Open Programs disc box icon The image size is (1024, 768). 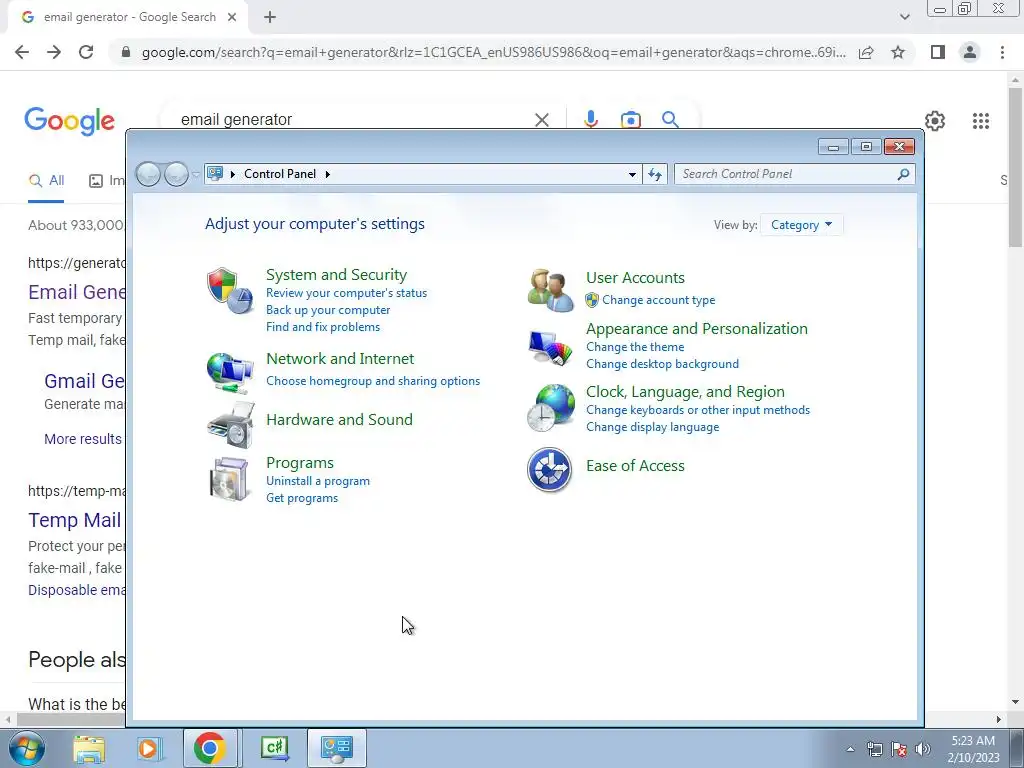tap(229, 479)
